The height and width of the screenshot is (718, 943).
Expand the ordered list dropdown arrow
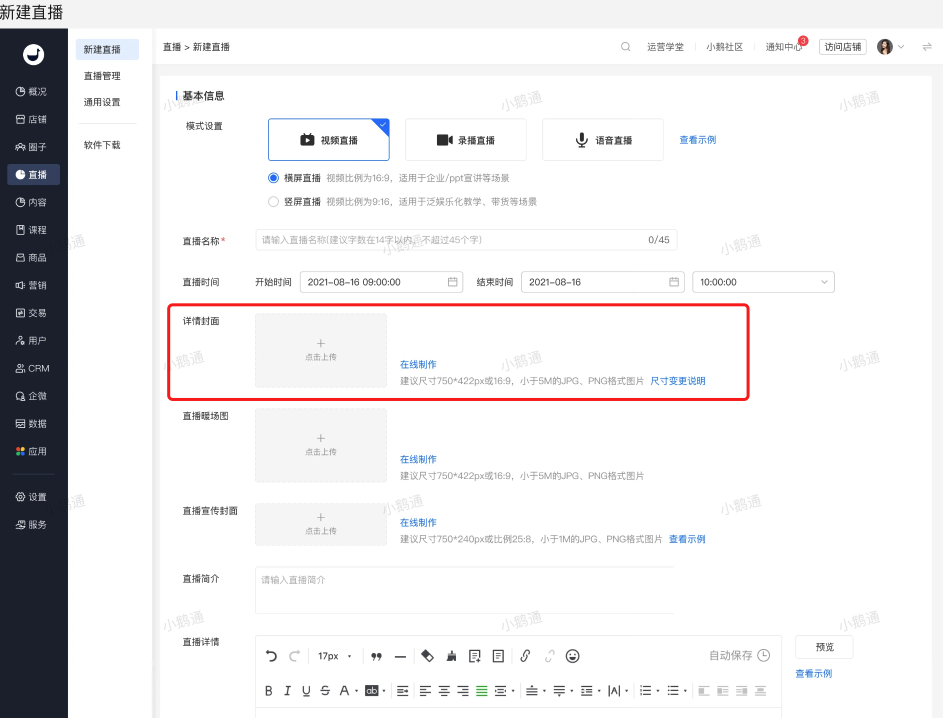click(658, 692)
